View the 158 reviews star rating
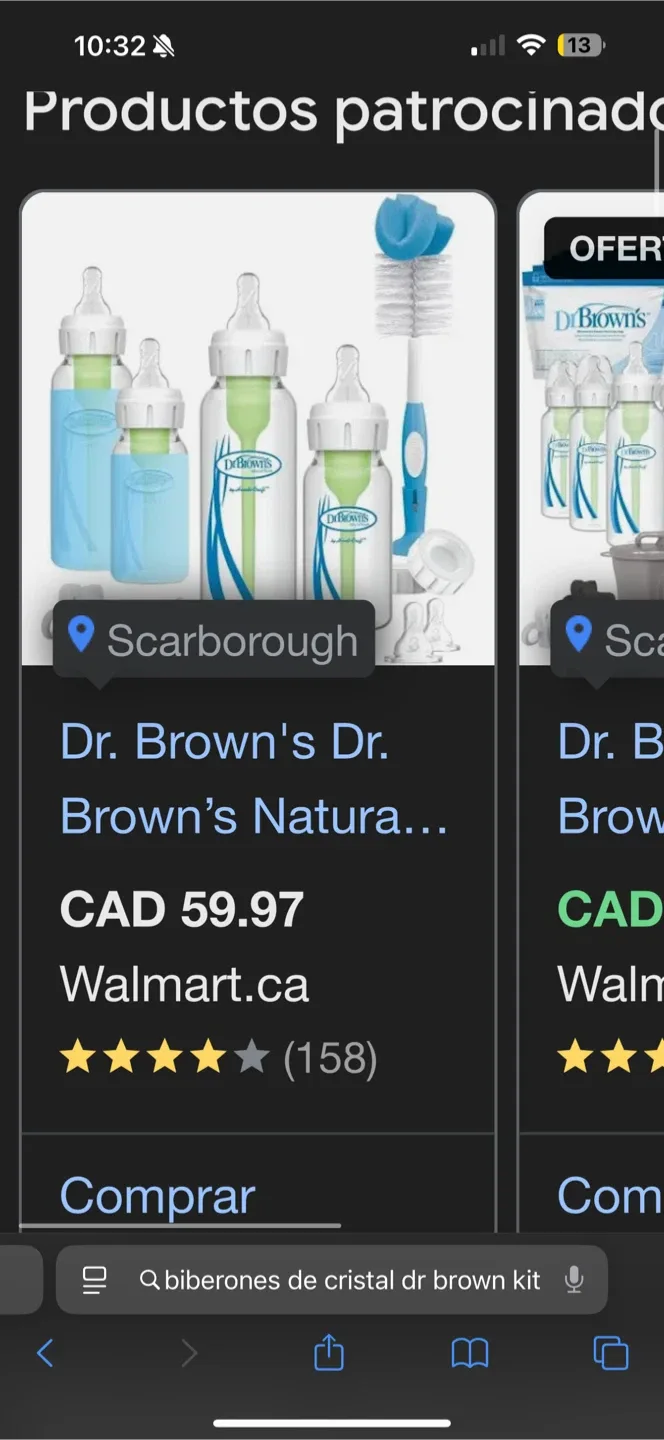The height and width of the screenshot is (1440, 664). pyautogui.click(x=218, y=1057)
